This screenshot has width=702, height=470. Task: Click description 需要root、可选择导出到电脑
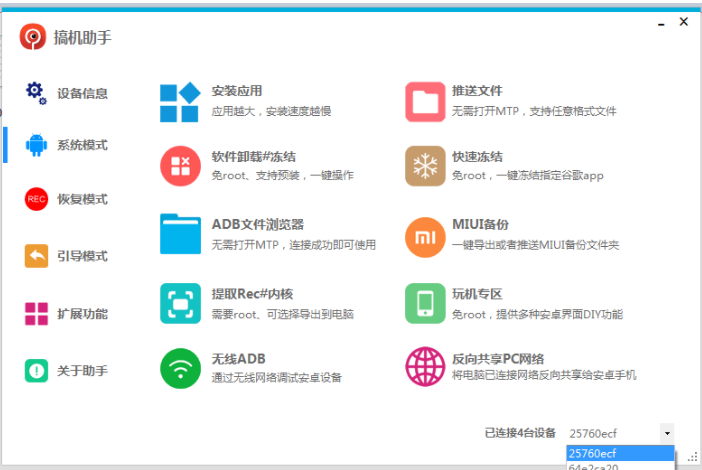(283, 314)
